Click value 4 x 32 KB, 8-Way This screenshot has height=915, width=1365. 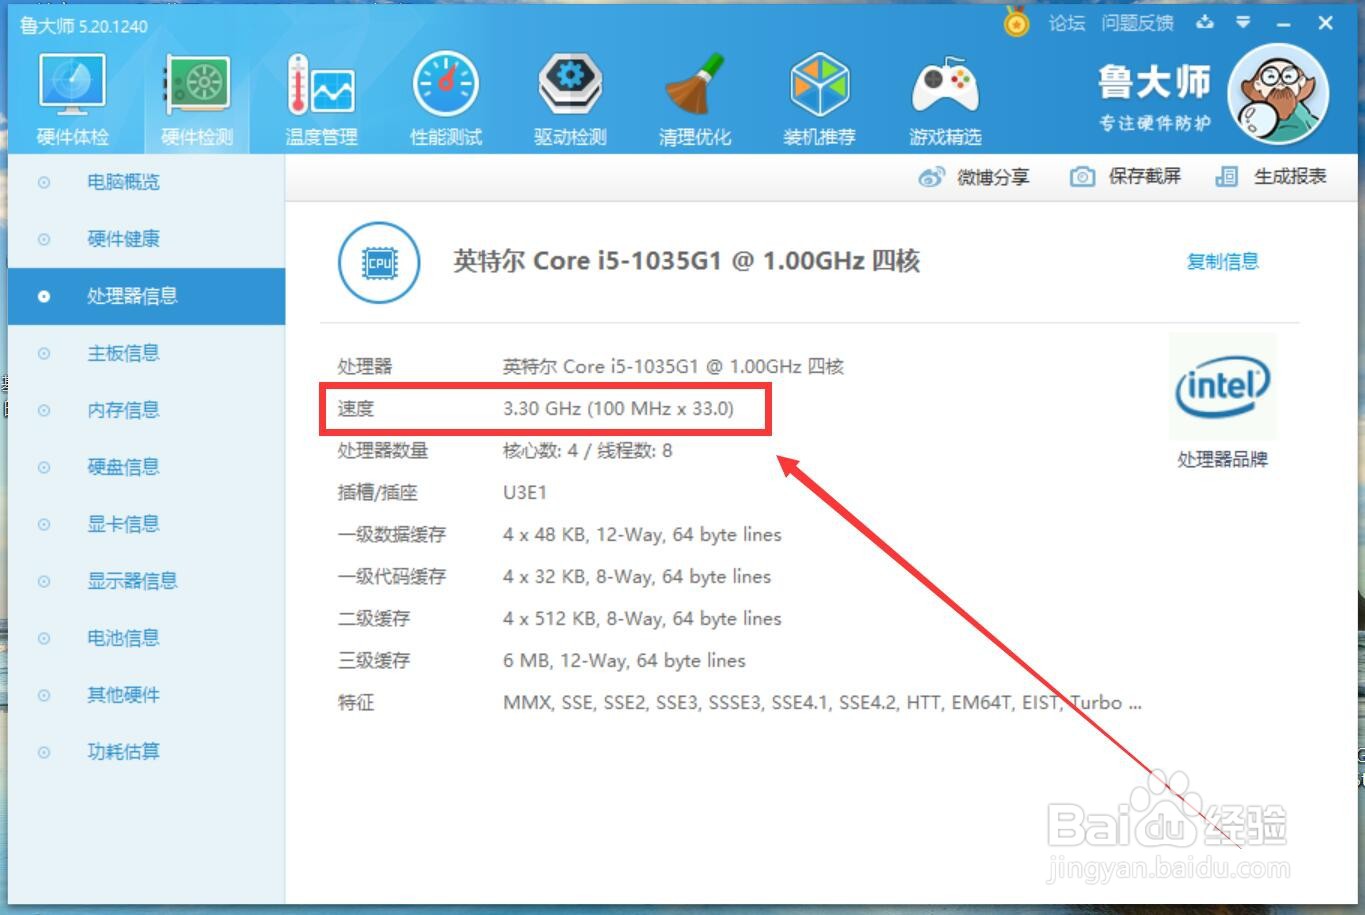click(637, 576)
